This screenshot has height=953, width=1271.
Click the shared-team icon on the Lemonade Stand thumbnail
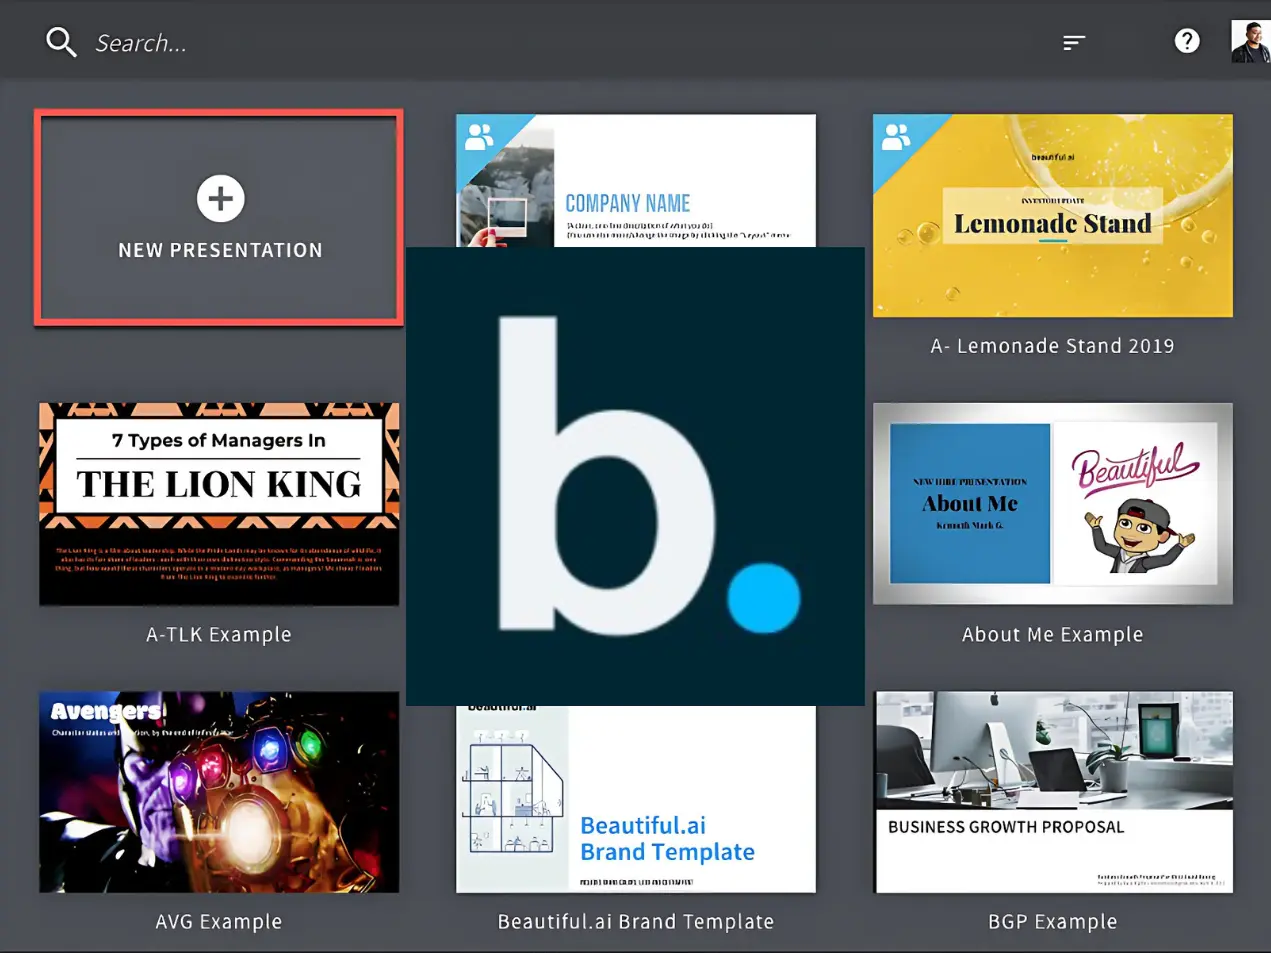(x=896, y=137)
